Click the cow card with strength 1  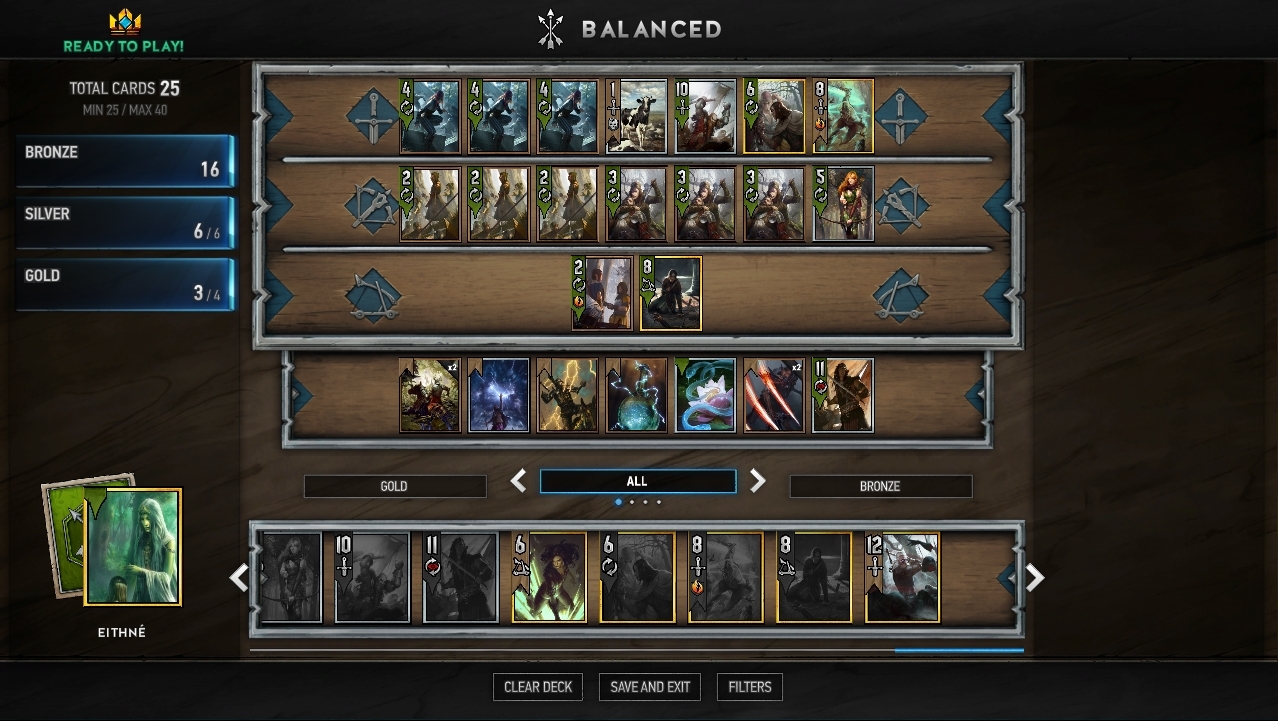(636, 116)
